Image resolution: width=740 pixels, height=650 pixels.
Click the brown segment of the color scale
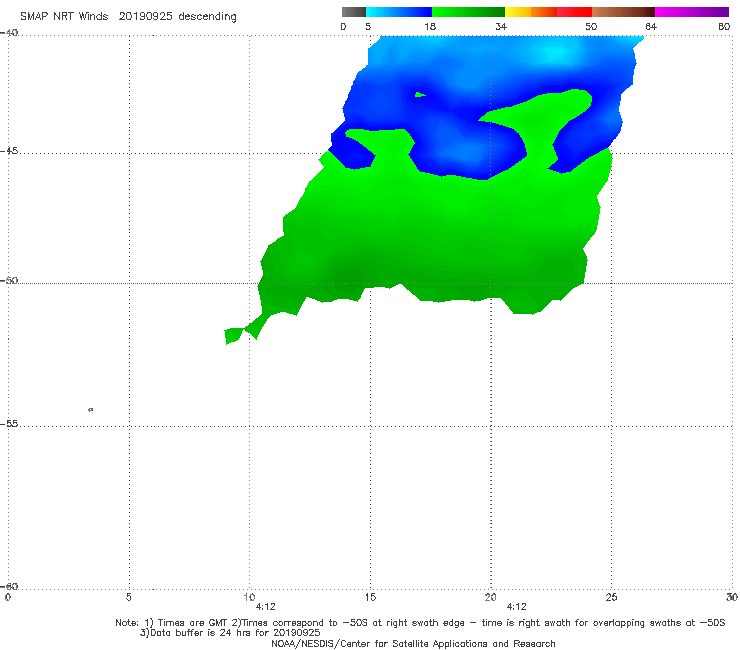623,12
